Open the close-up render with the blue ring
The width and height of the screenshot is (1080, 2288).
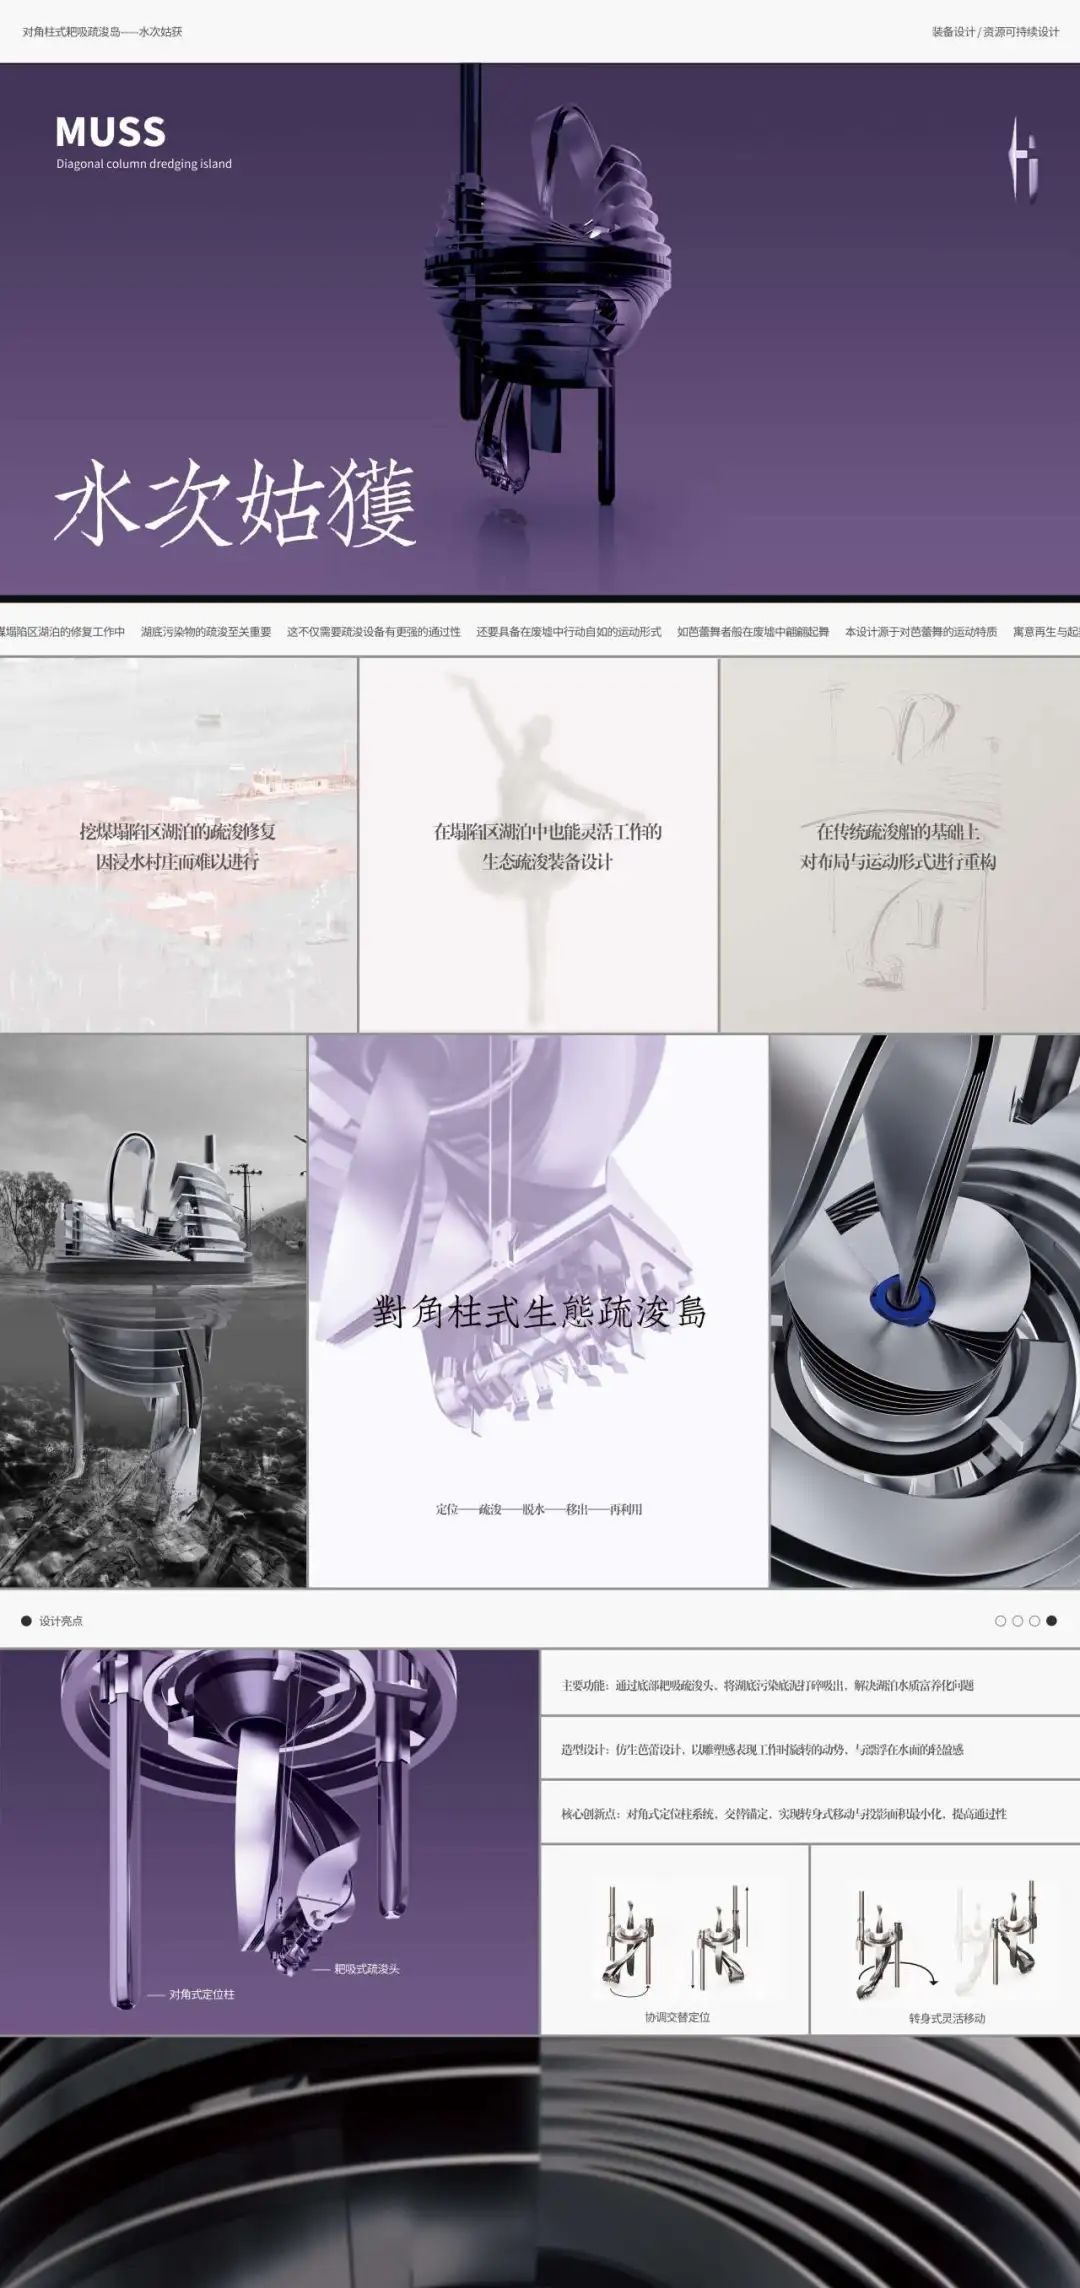point(925,1311)
